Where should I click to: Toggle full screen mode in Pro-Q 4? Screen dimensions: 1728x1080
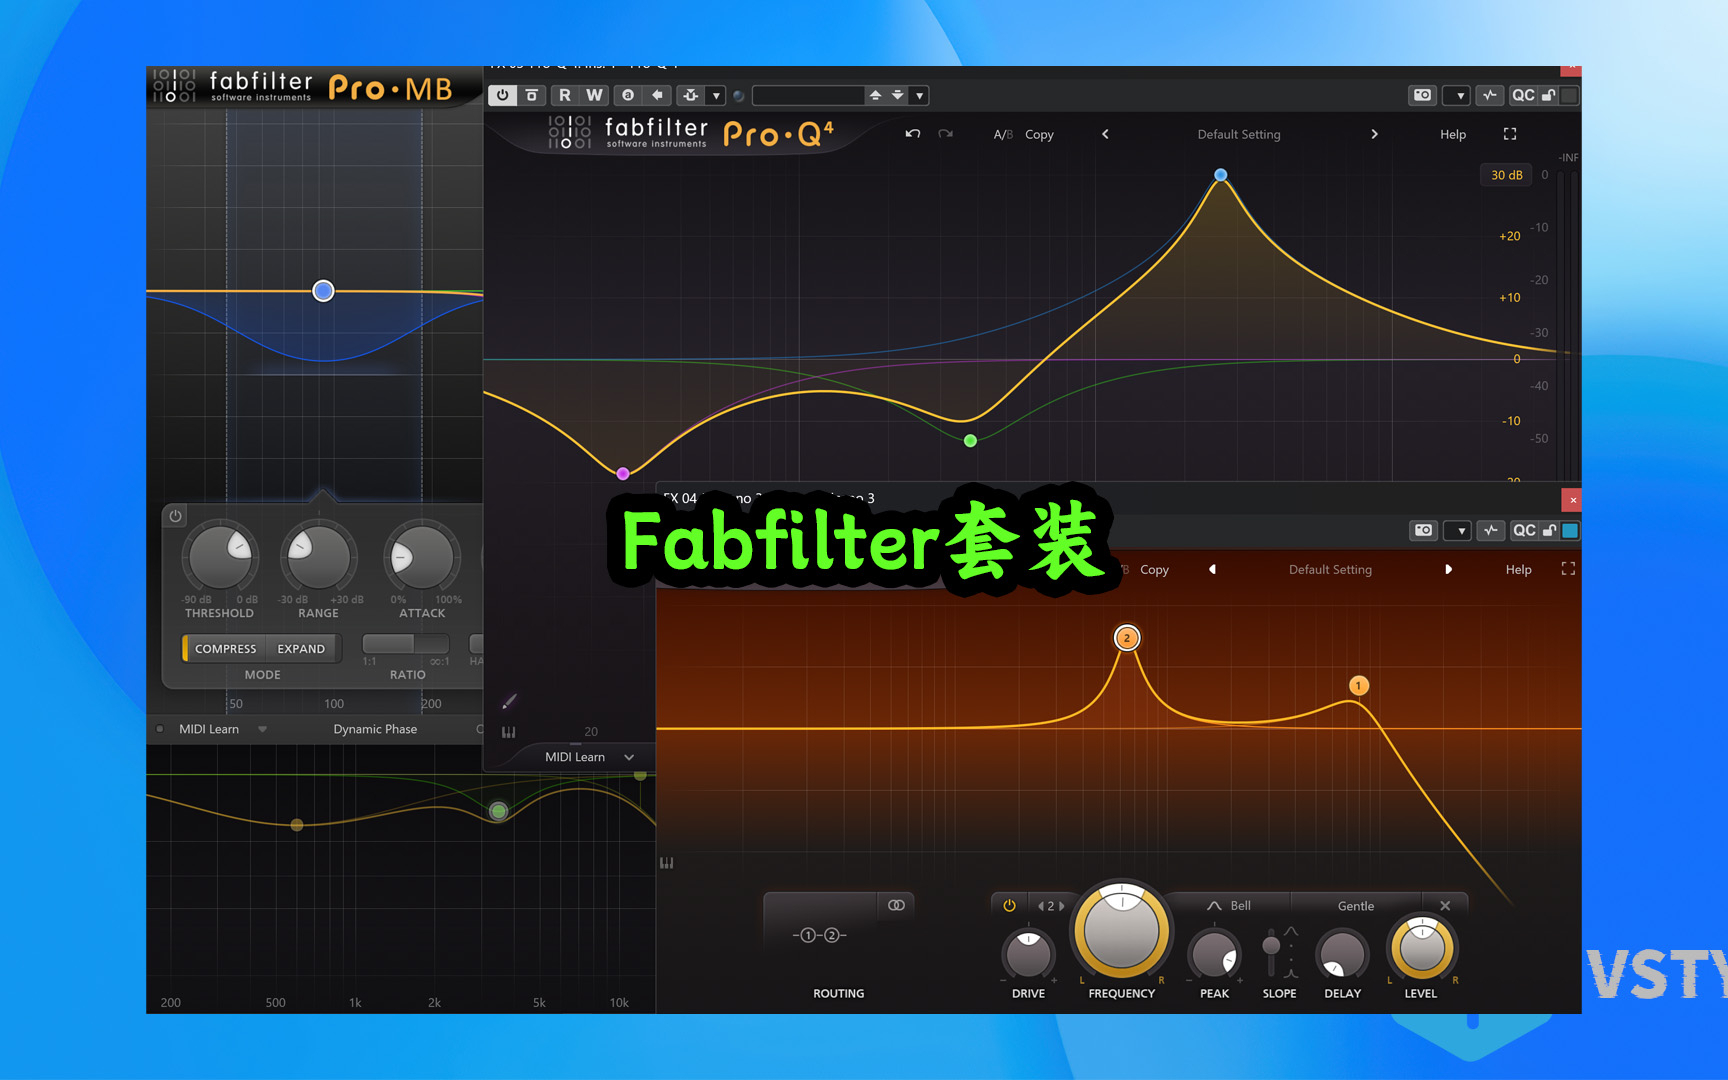click(x=1510, y=134)
